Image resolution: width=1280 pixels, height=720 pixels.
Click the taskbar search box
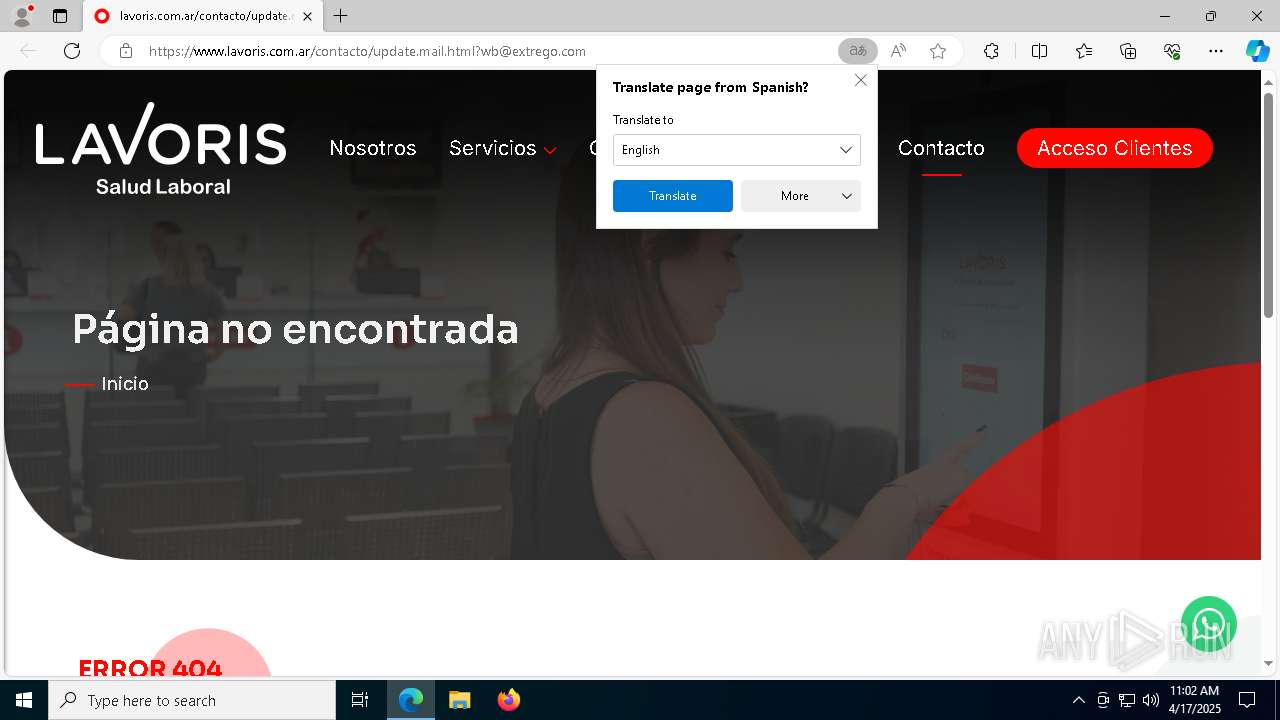coord(192,700)
